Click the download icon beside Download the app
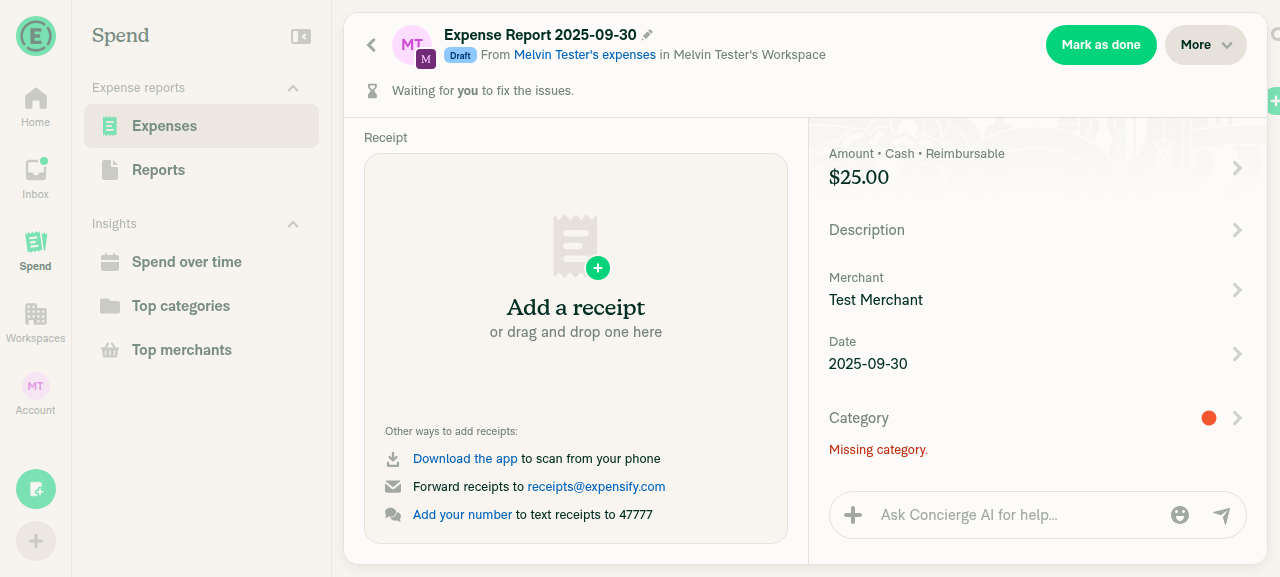This screenshot has height=577, width=1280. pyautogui.click(x=393, y=459)
